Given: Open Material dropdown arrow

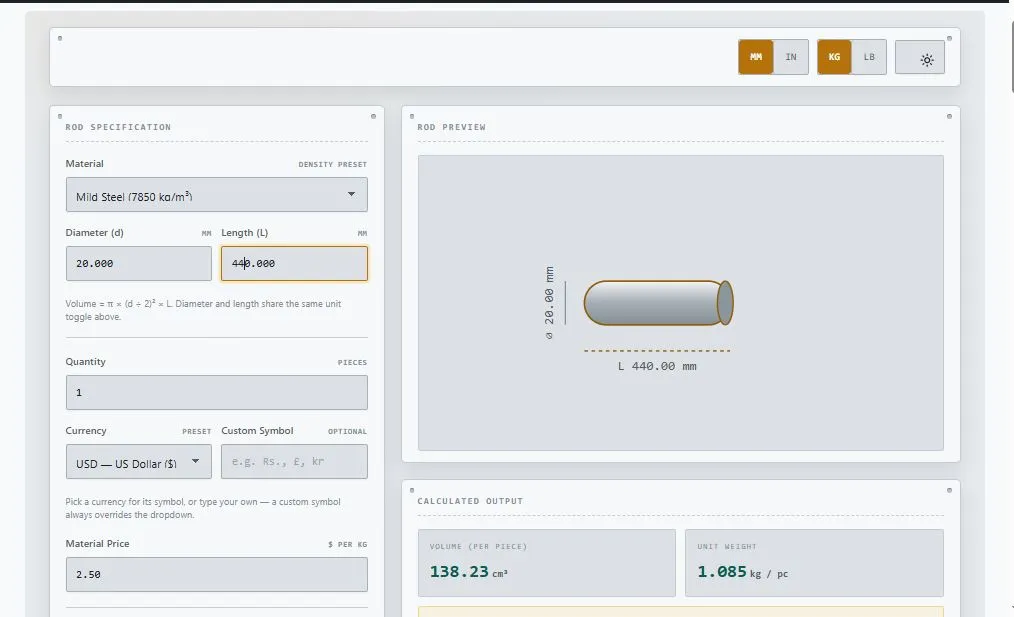Looking at the screenshot, I should (x=351, y=194).
